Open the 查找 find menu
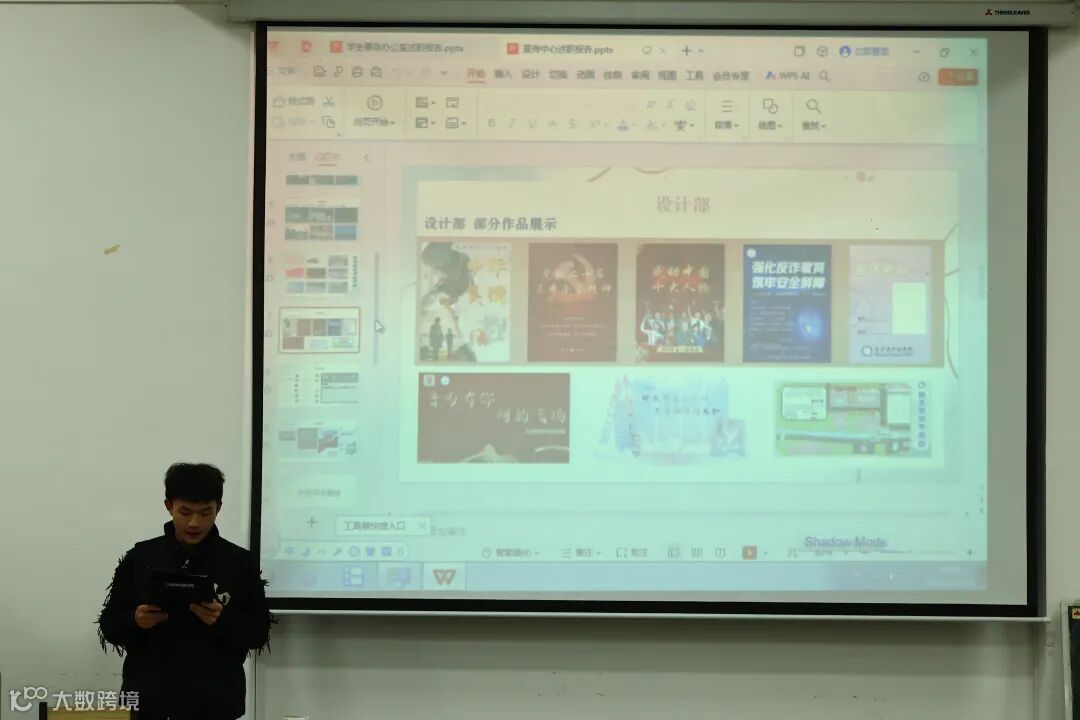 (x=813, y=114)
